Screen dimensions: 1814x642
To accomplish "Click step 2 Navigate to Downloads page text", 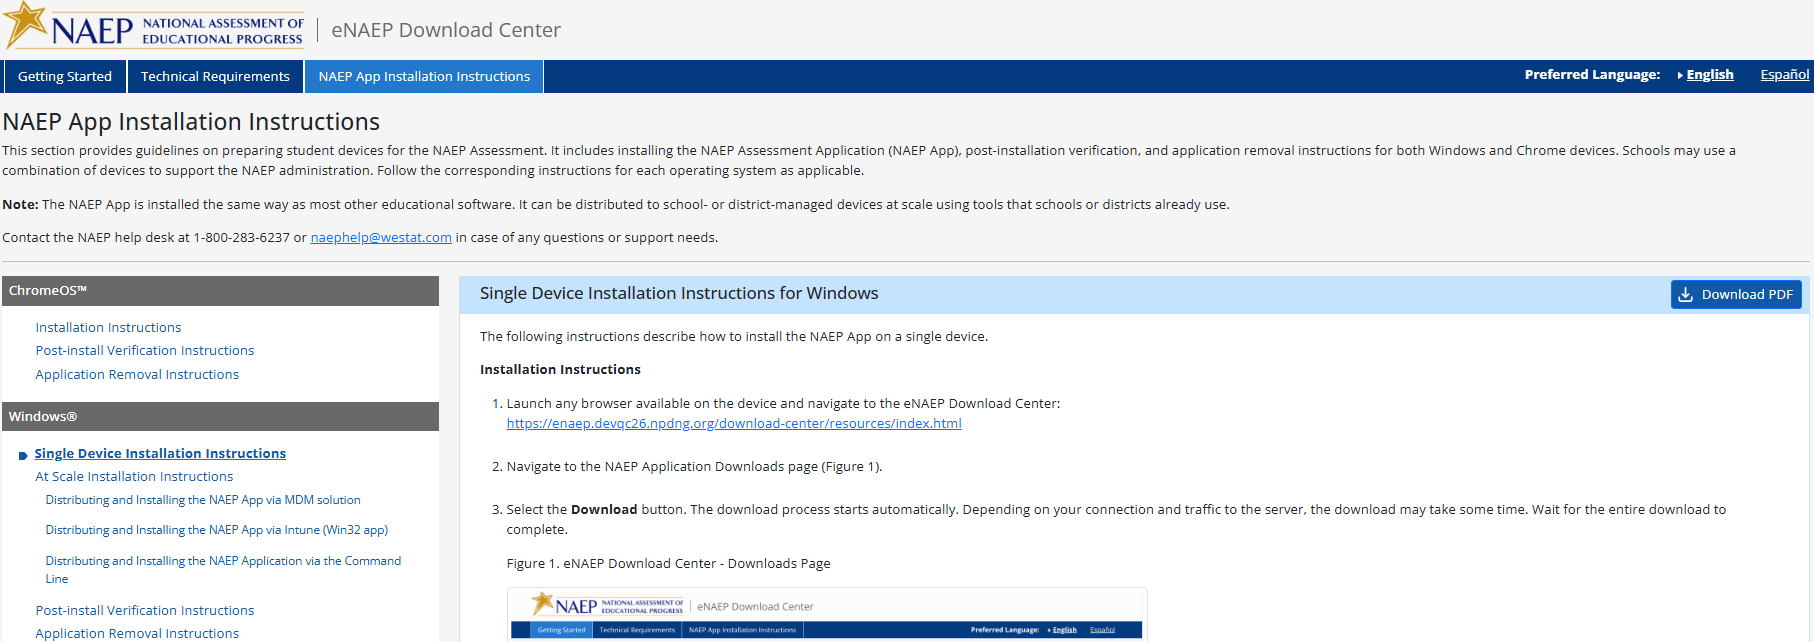I will (694, 467).
